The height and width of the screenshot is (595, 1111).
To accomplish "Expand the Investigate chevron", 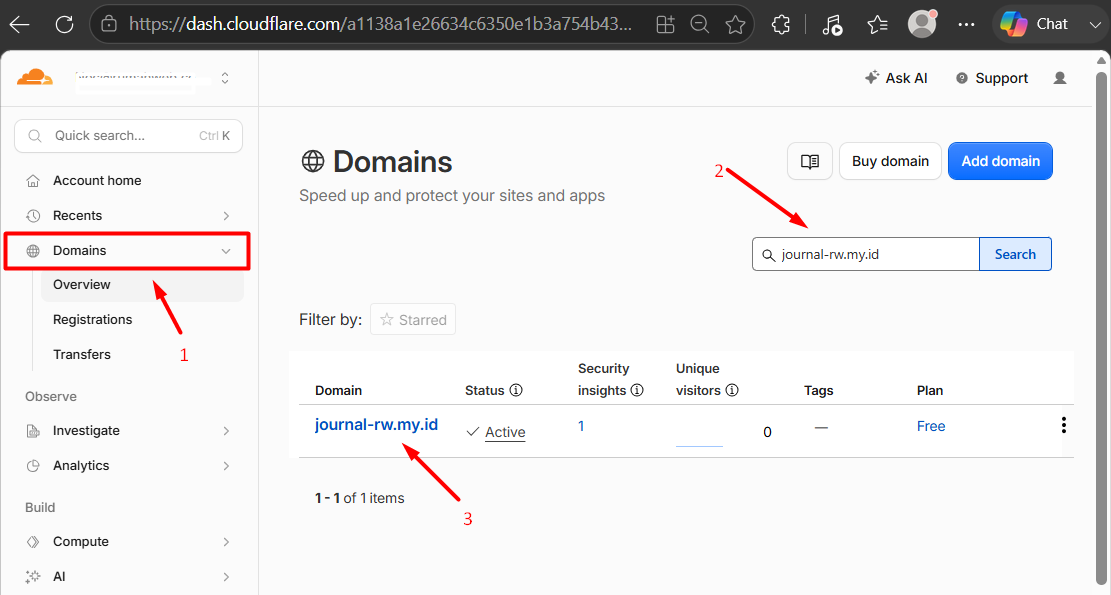I will tap(226, 431).
